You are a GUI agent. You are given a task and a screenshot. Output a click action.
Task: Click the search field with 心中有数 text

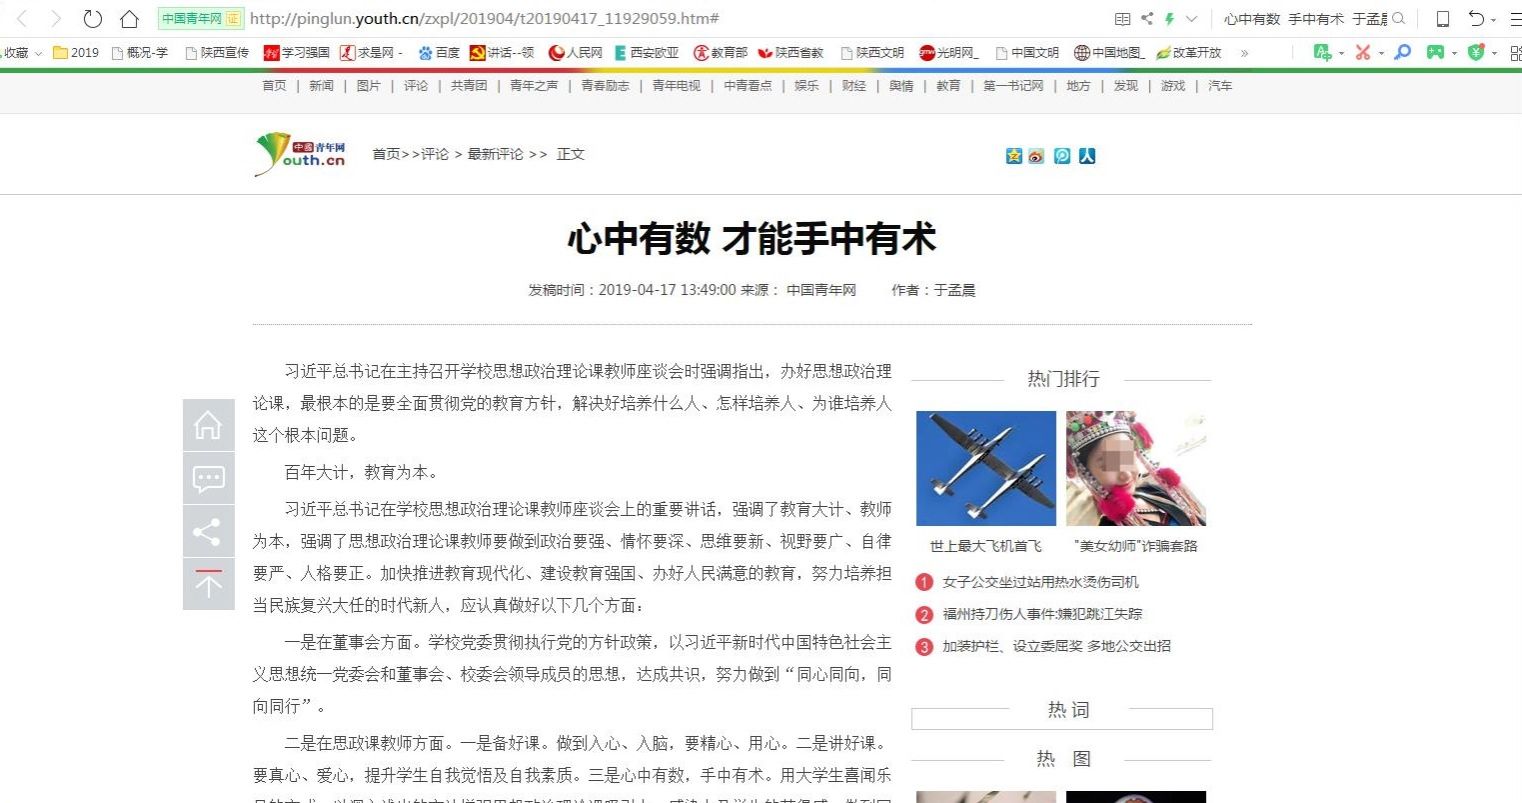[x=1305, y=19]
